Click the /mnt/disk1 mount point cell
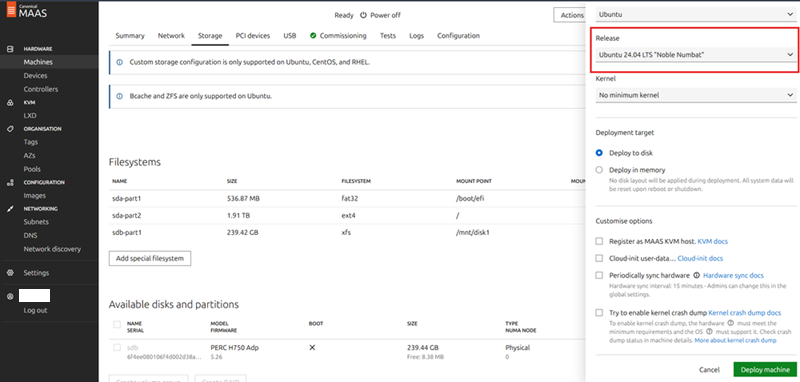The width and height of the screenshot is (800, 382). pyautogui.click(x=474, y=233)
